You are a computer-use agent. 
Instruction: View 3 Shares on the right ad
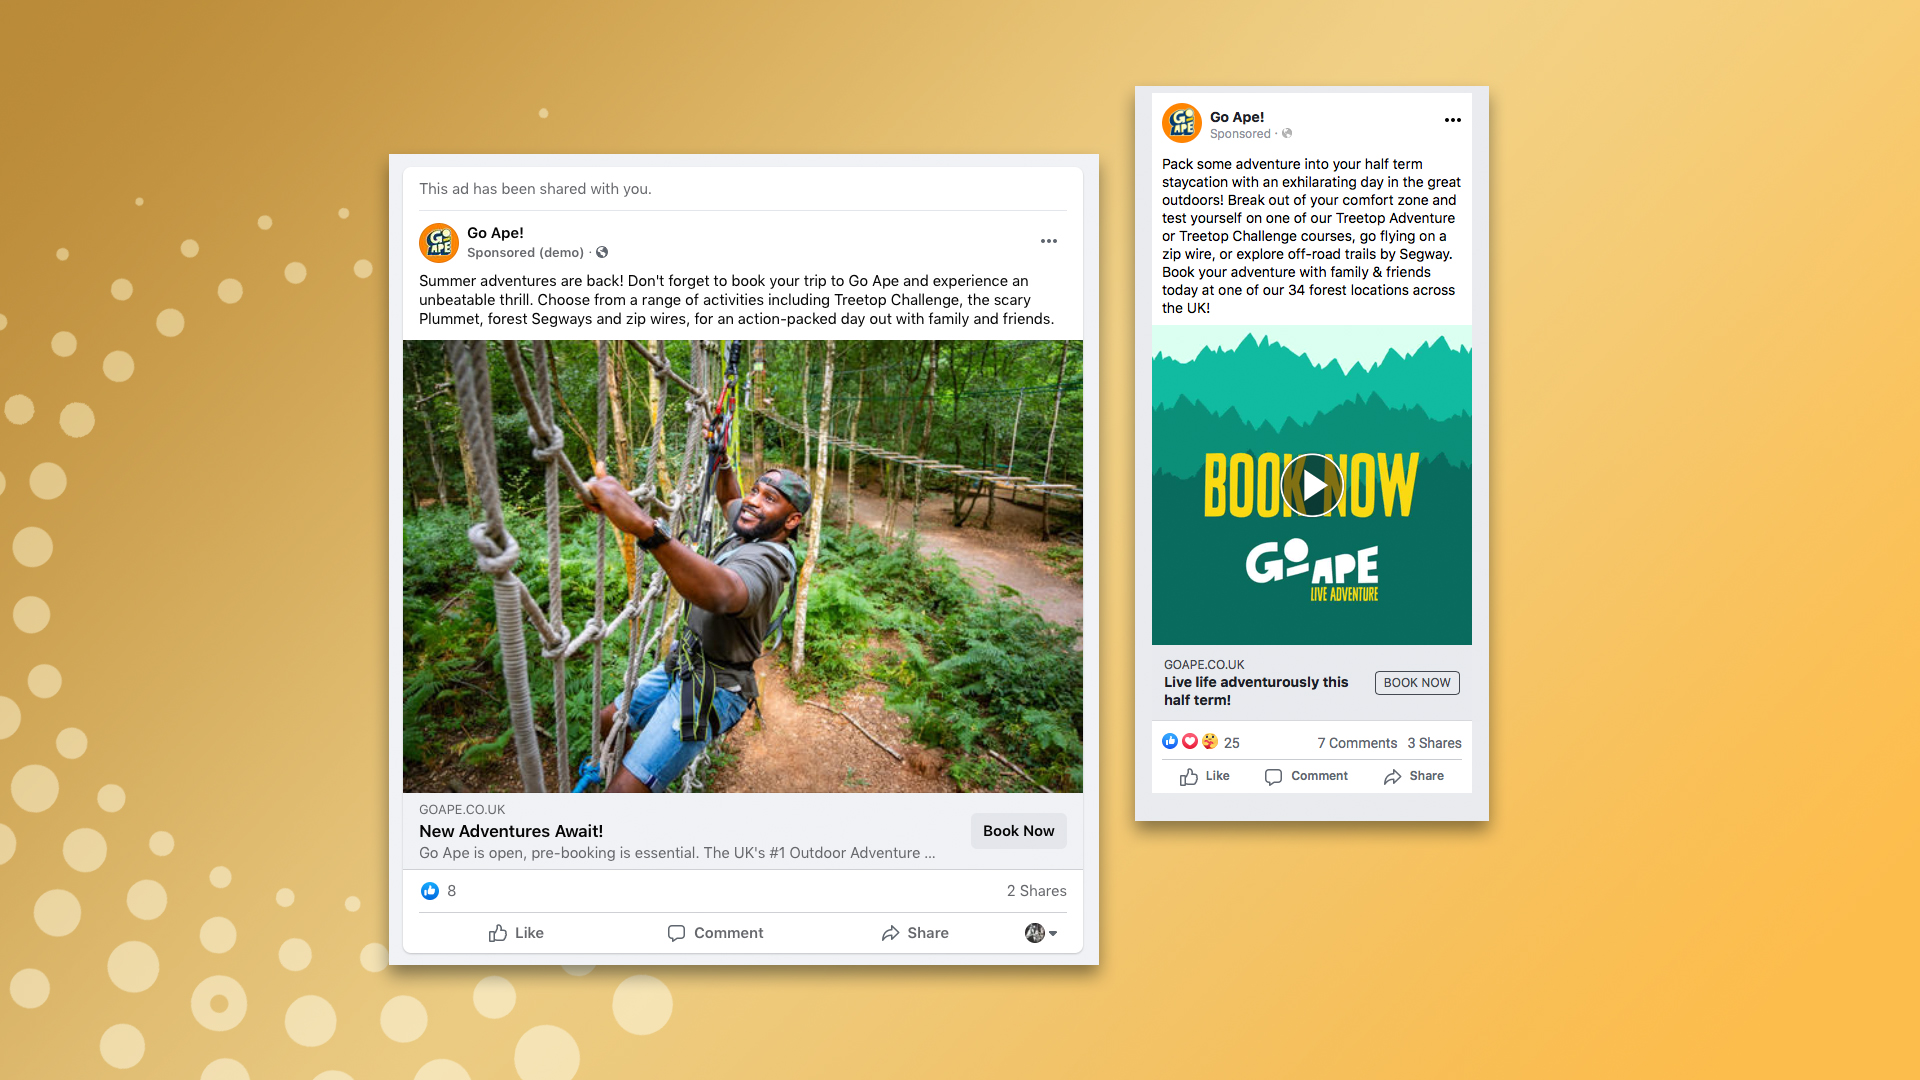(x=1434, y=743)
